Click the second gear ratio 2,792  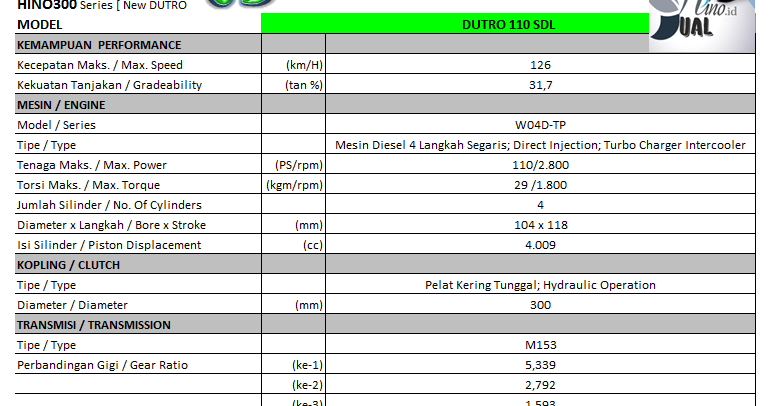[x=540, y=385]
